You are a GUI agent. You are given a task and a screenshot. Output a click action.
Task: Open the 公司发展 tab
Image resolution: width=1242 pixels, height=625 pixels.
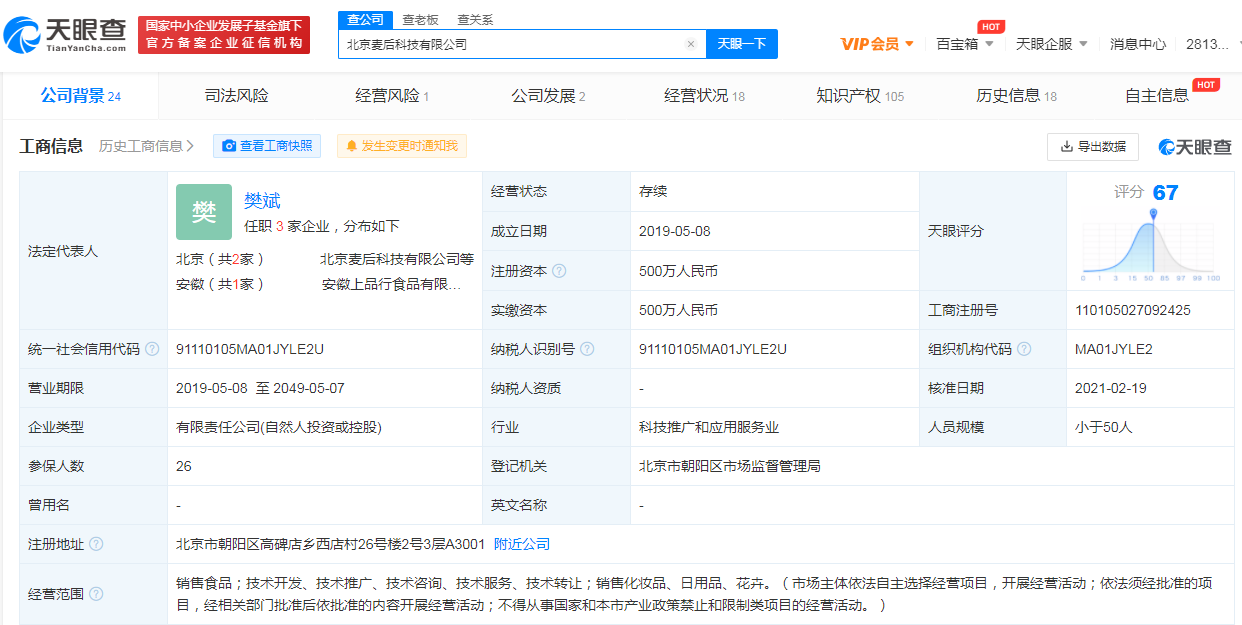pyautogui.click(x=548, y=96)
